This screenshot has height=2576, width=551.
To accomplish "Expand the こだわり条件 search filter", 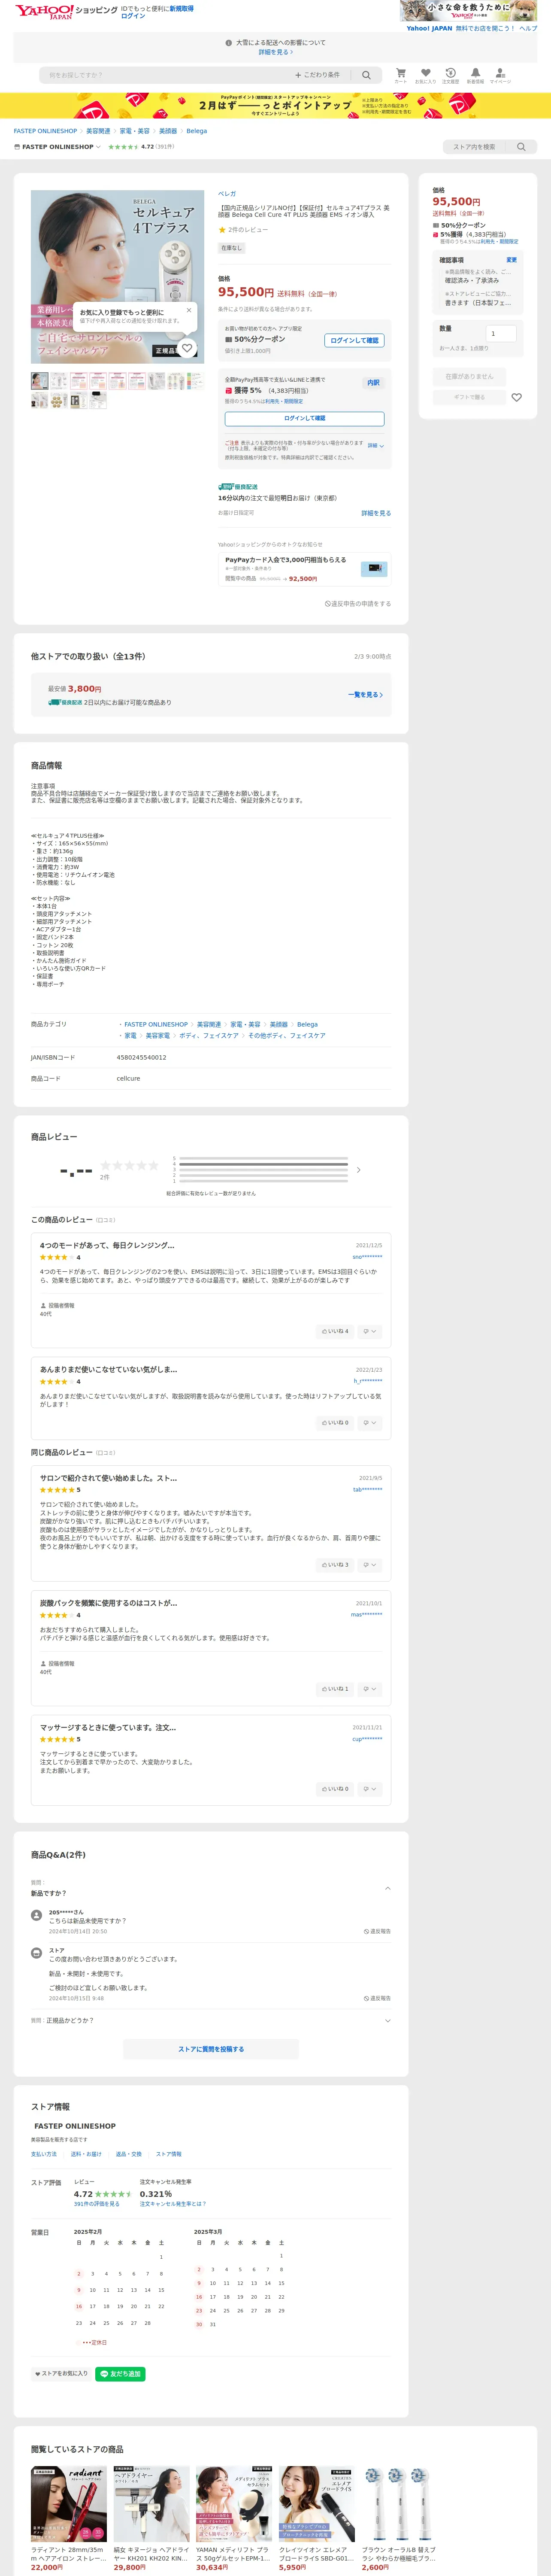I will [x=317, y=75].
